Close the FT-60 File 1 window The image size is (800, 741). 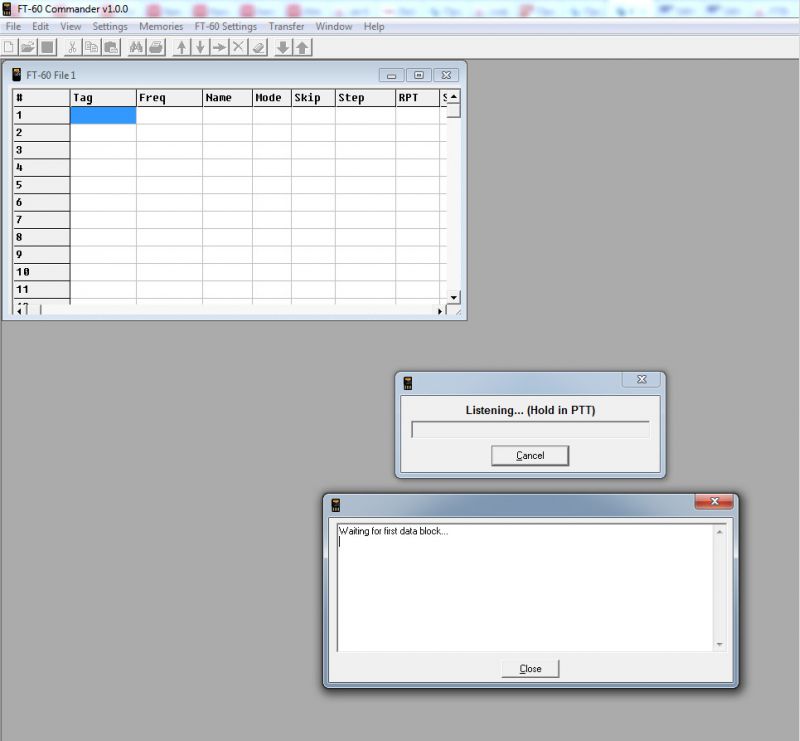point(446,75)
